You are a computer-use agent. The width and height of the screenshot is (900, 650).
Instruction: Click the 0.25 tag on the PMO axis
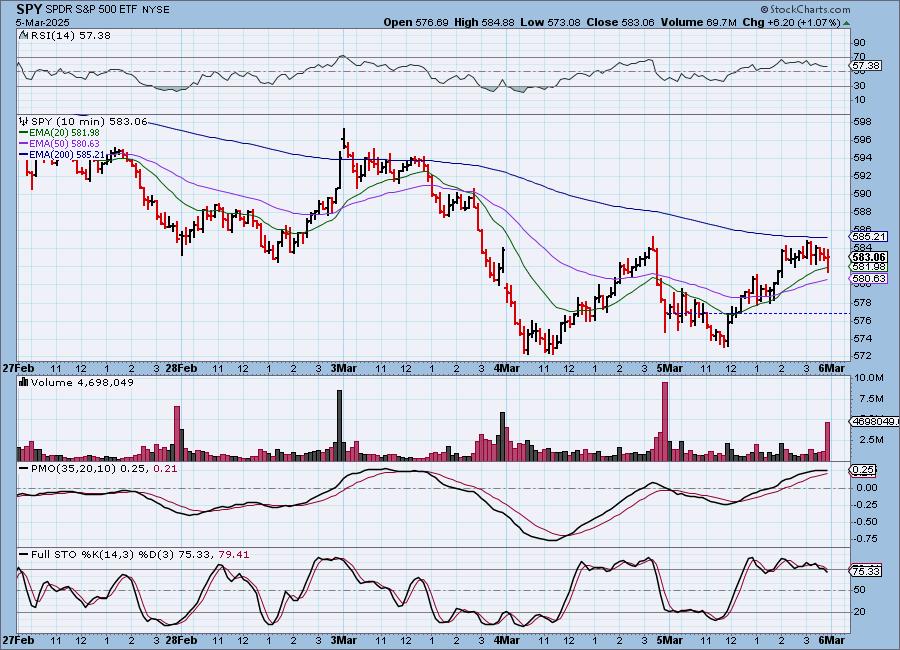863,470
